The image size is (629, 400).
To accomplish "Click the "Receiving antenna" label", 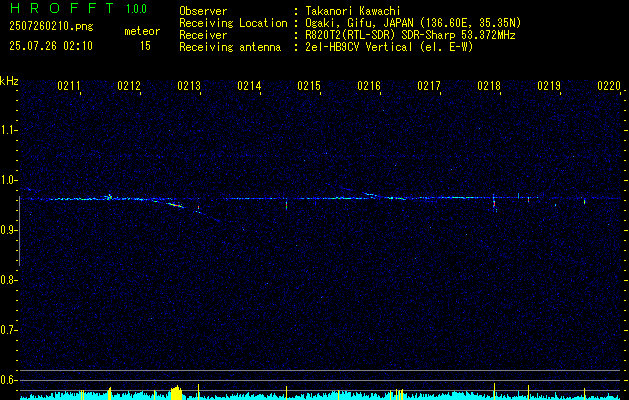I will [230, 47].
